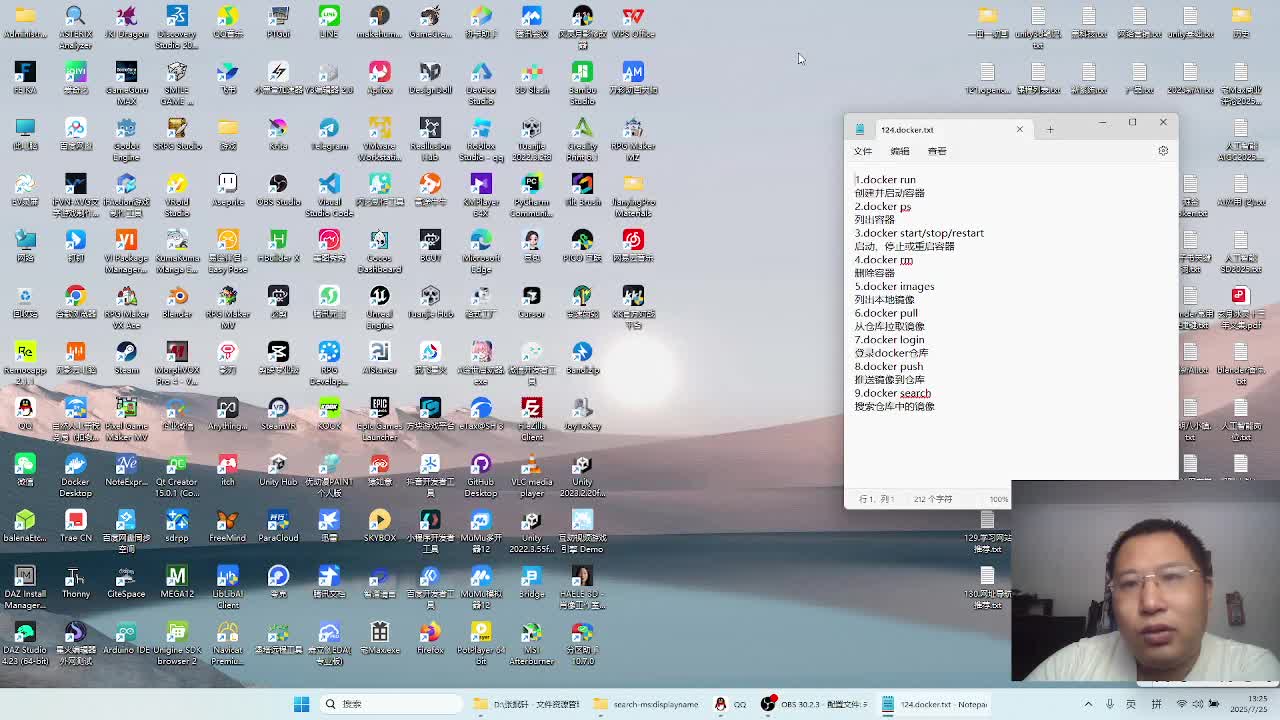The image size is (1280, 720).
Task: Open the Thonny desktop shortcut
Action: [x=75, y=582]
